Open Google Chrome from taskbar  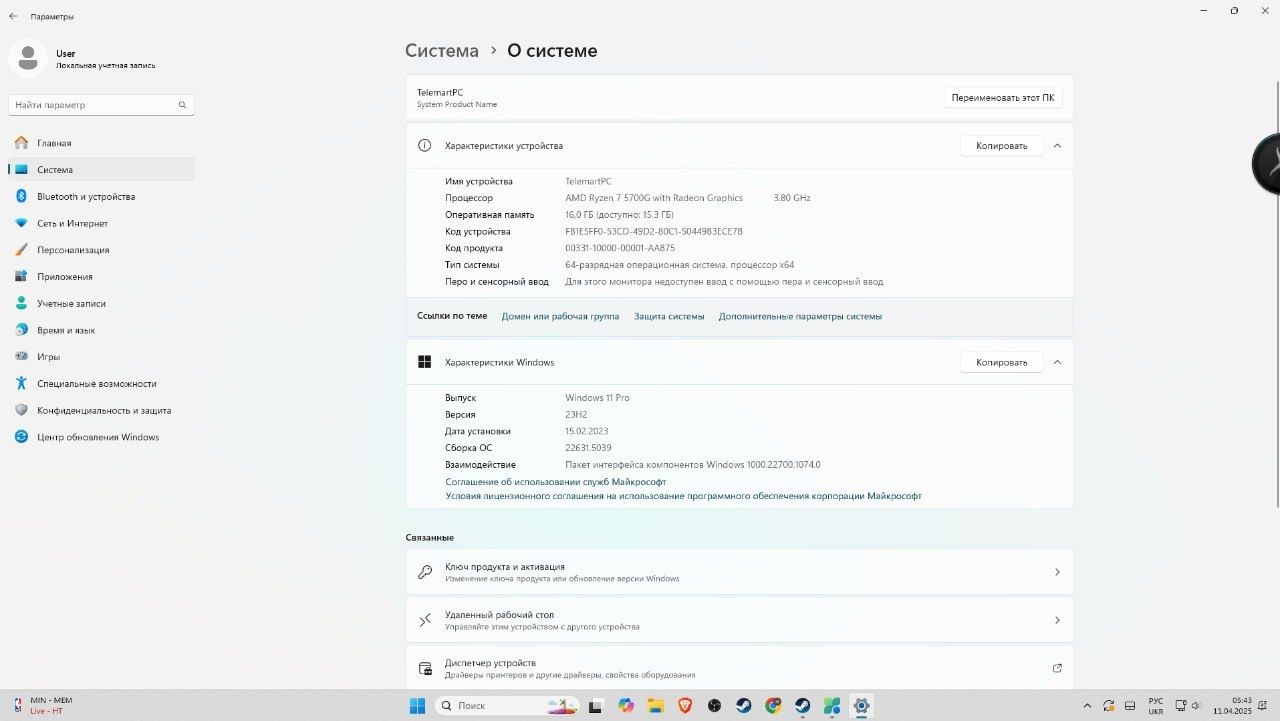773,706
